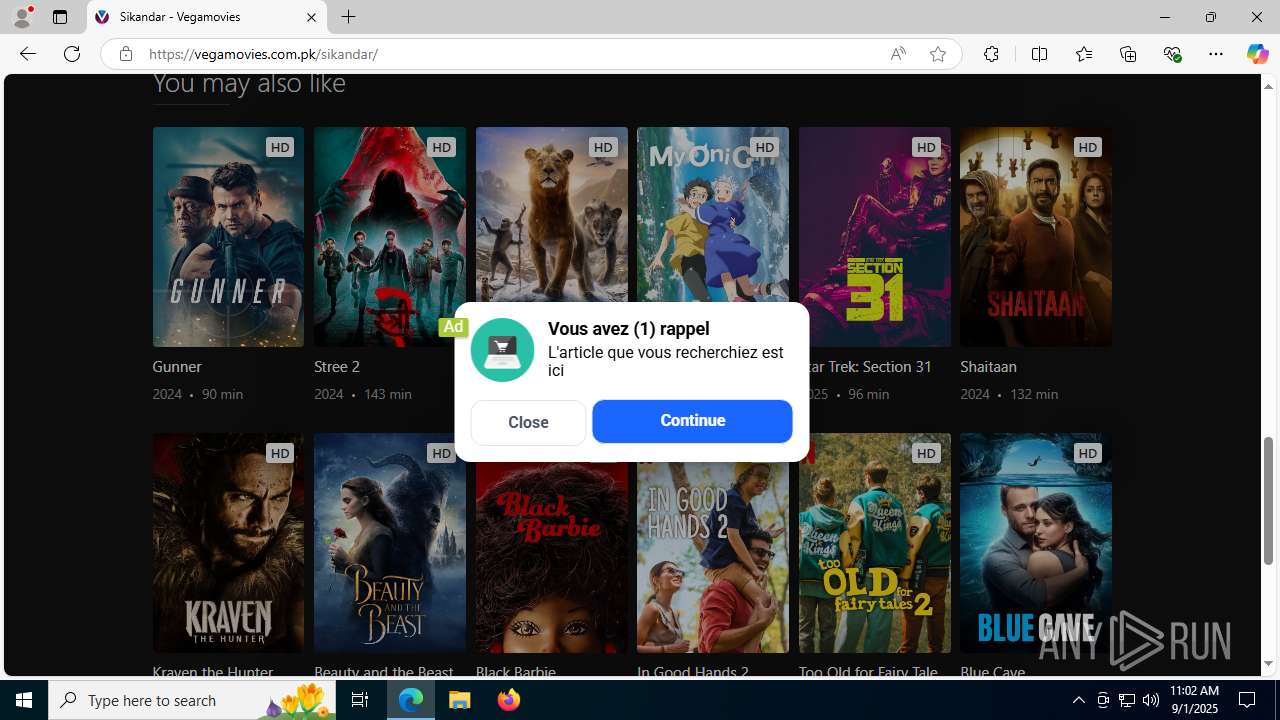Open Copilot sidebar
This screenshot has height=720, width=1280.
(x=1257, y=54)
